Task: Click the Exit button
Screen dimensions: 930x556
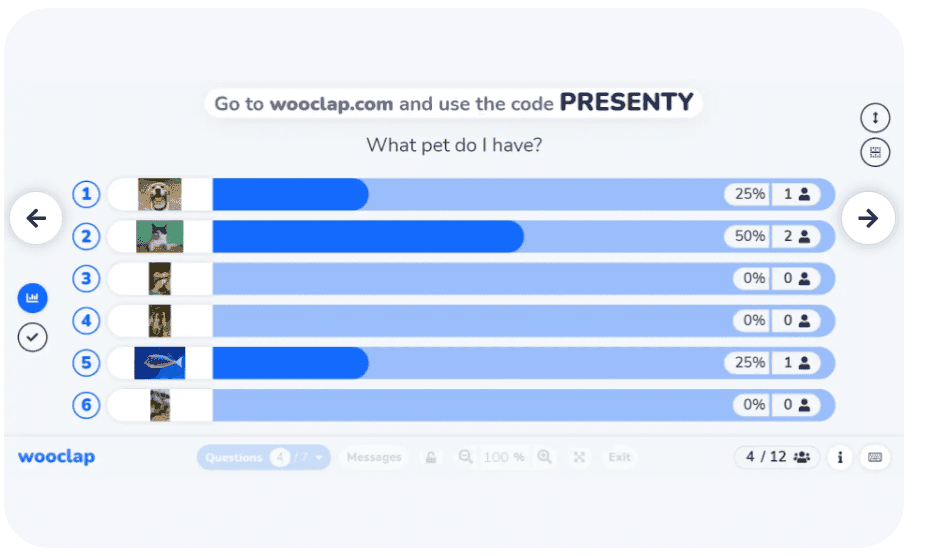Action: 619,457
